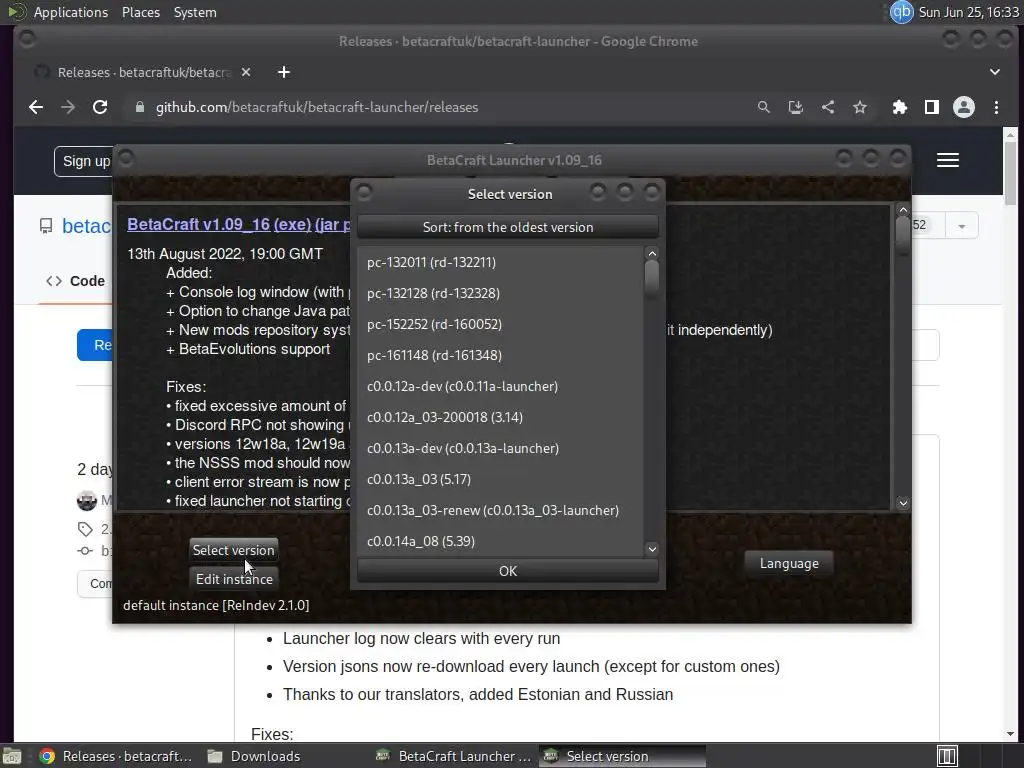The width and height of the screenshot is (1024, 768).
Task: Select version pc-132011 (rd-132211)
Action: [500, 262]
